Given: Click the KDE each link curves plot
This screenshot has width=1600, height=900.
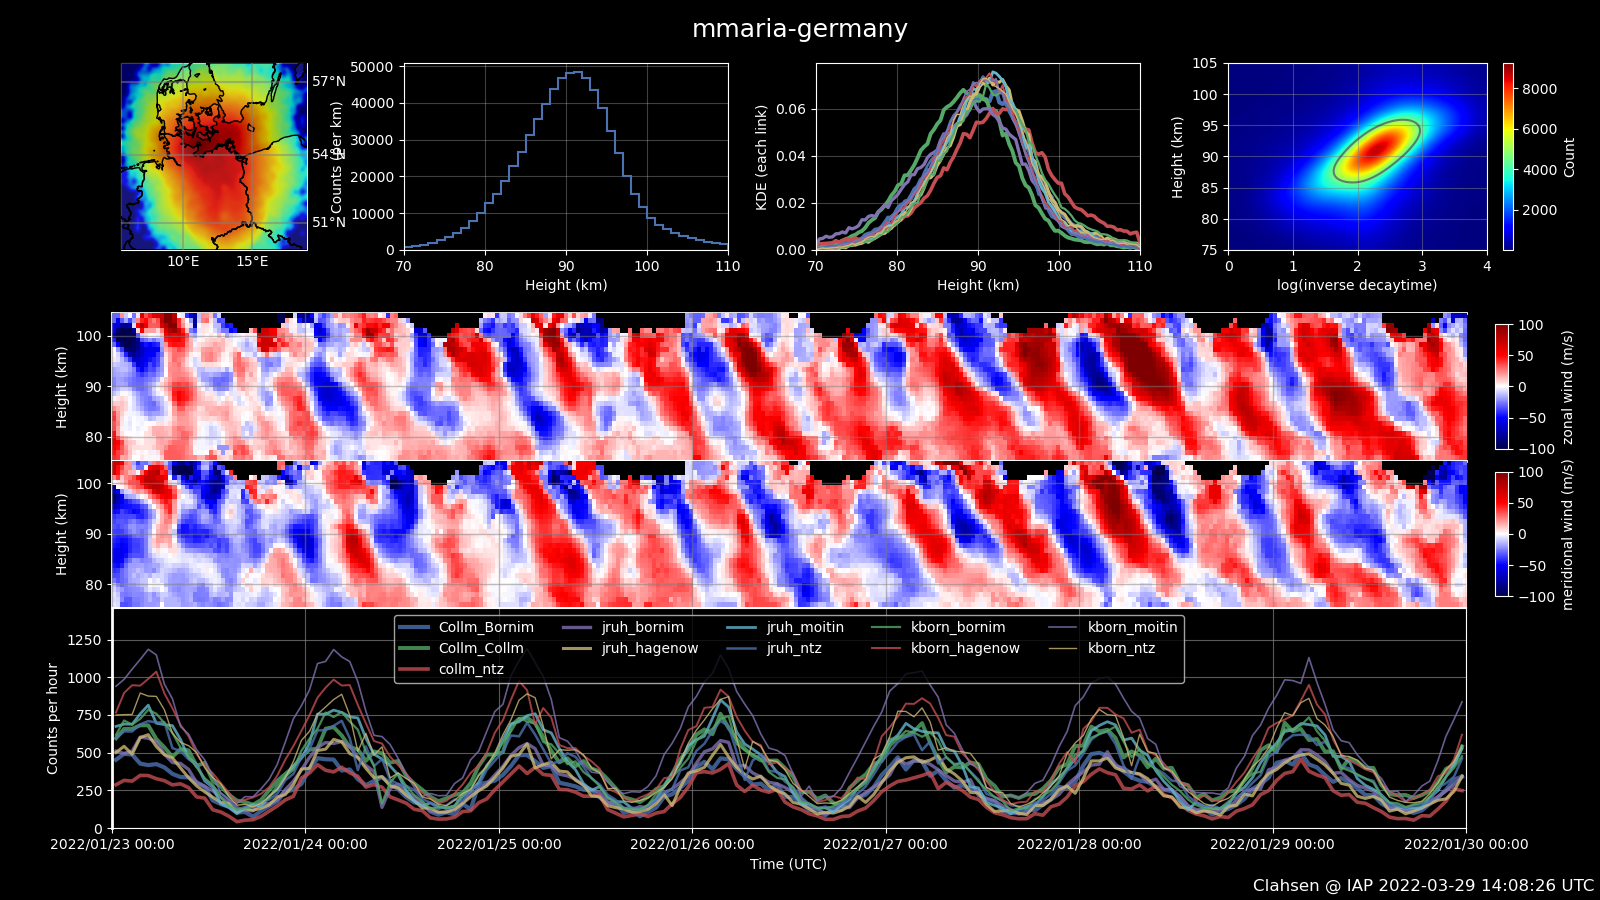Looking at the screenshot, I should tap(978, 157).
